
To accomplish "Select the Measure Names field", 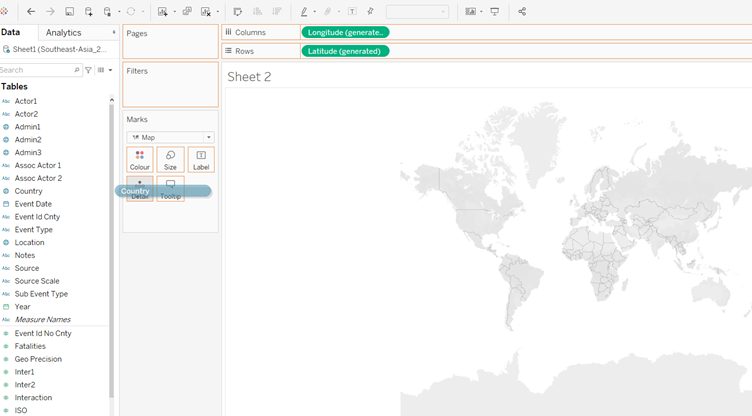I will 43,320.
